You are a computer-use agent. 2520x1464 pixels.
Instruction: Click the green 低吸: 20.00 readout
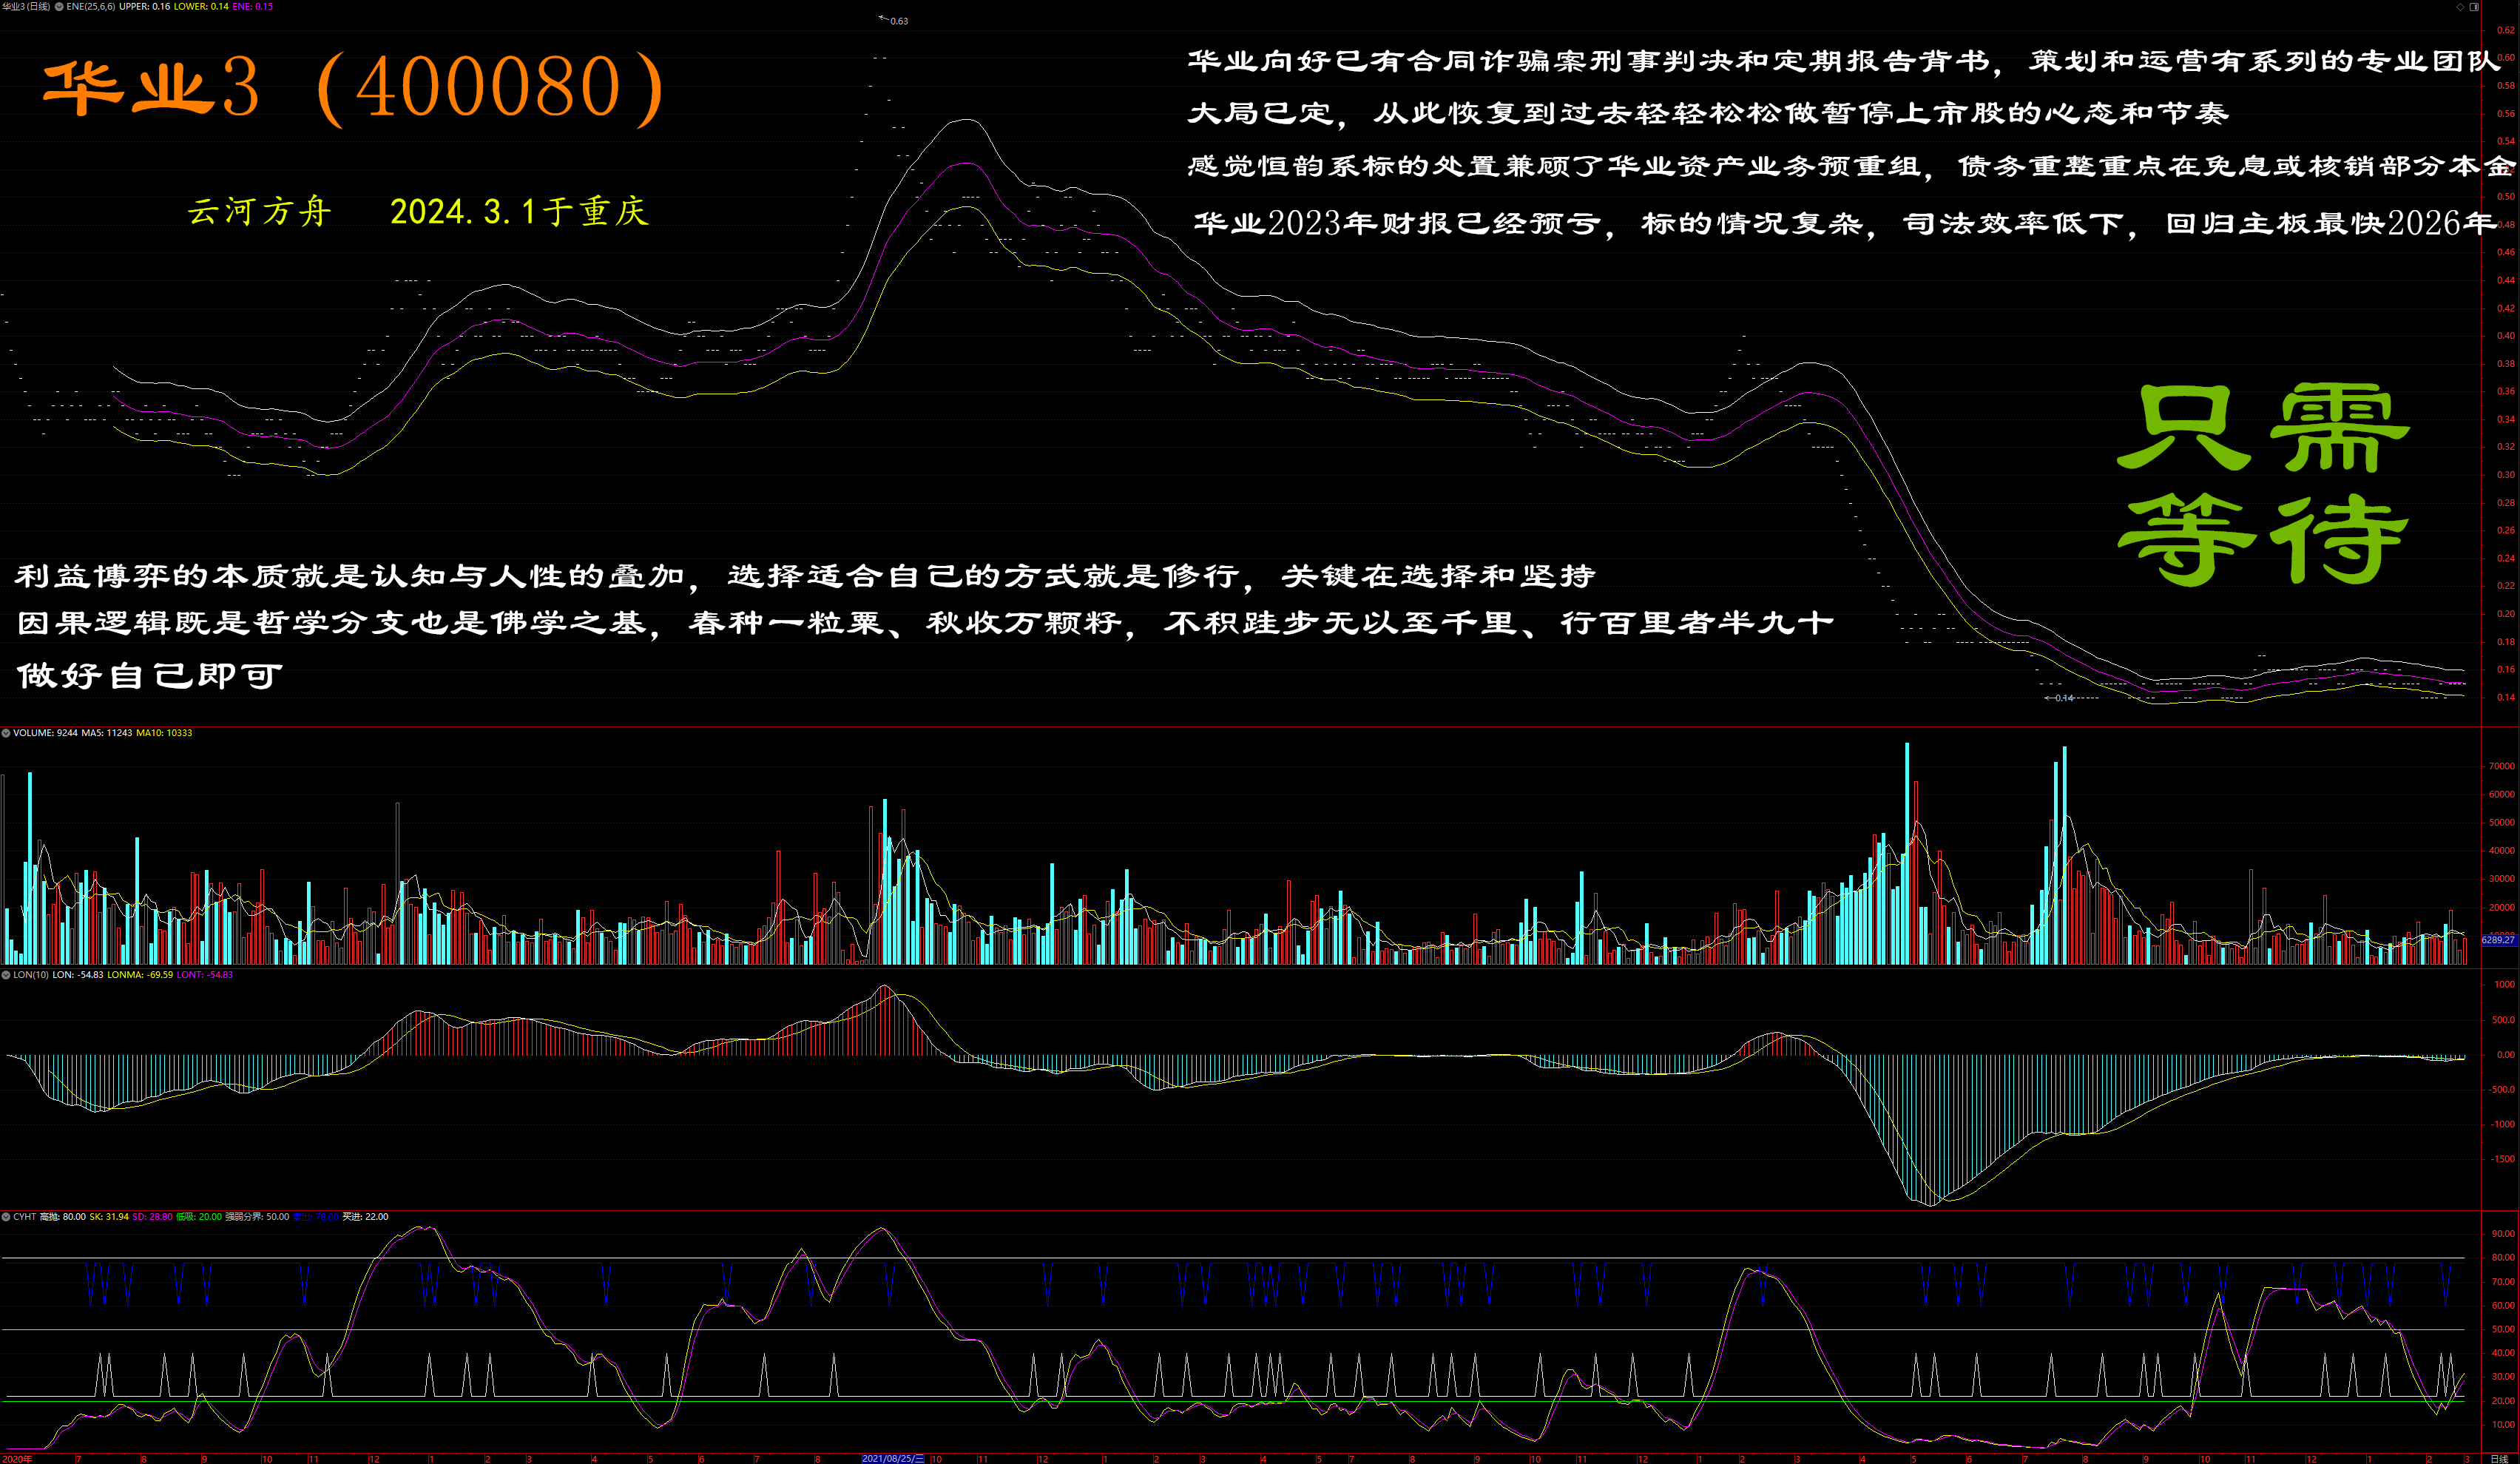point(199,1217)
